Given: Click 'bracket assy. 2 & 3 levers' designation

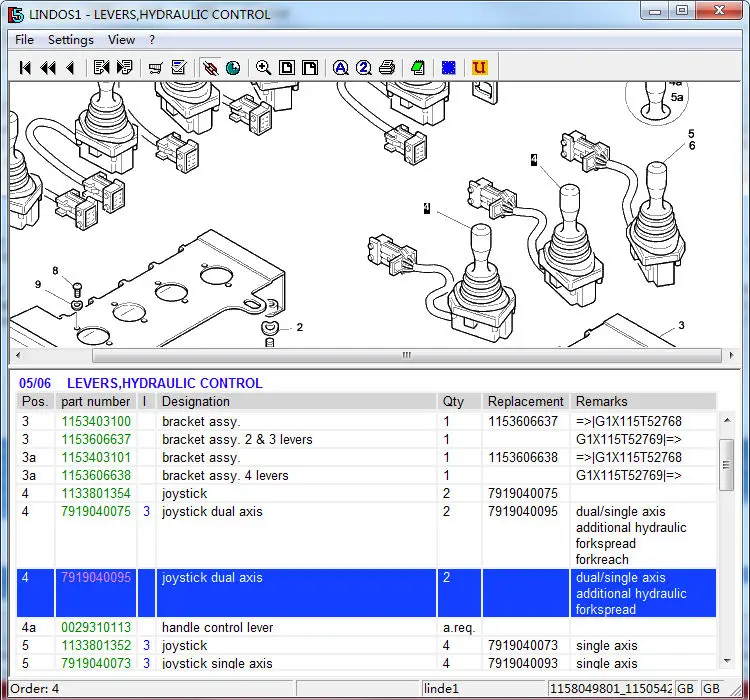Looking at the screenshot, I should point(237,440).
